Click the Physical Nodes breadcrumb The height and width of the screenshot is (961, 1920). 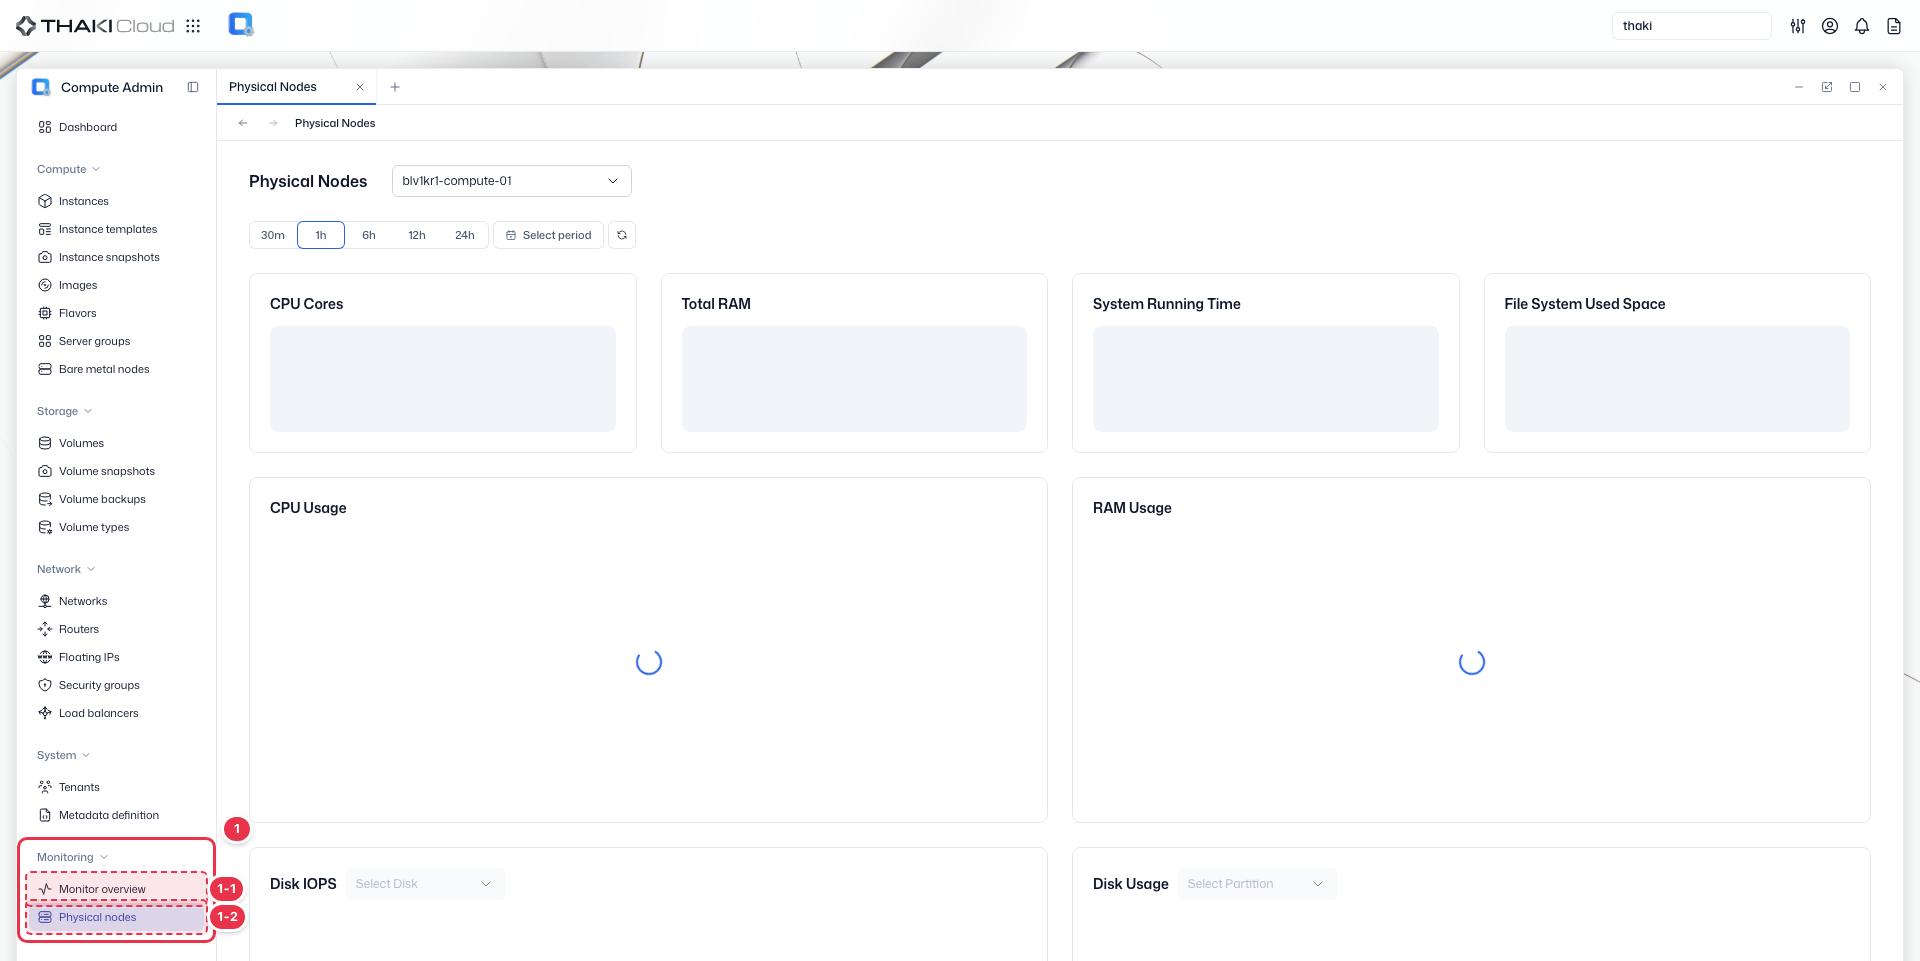335,123
